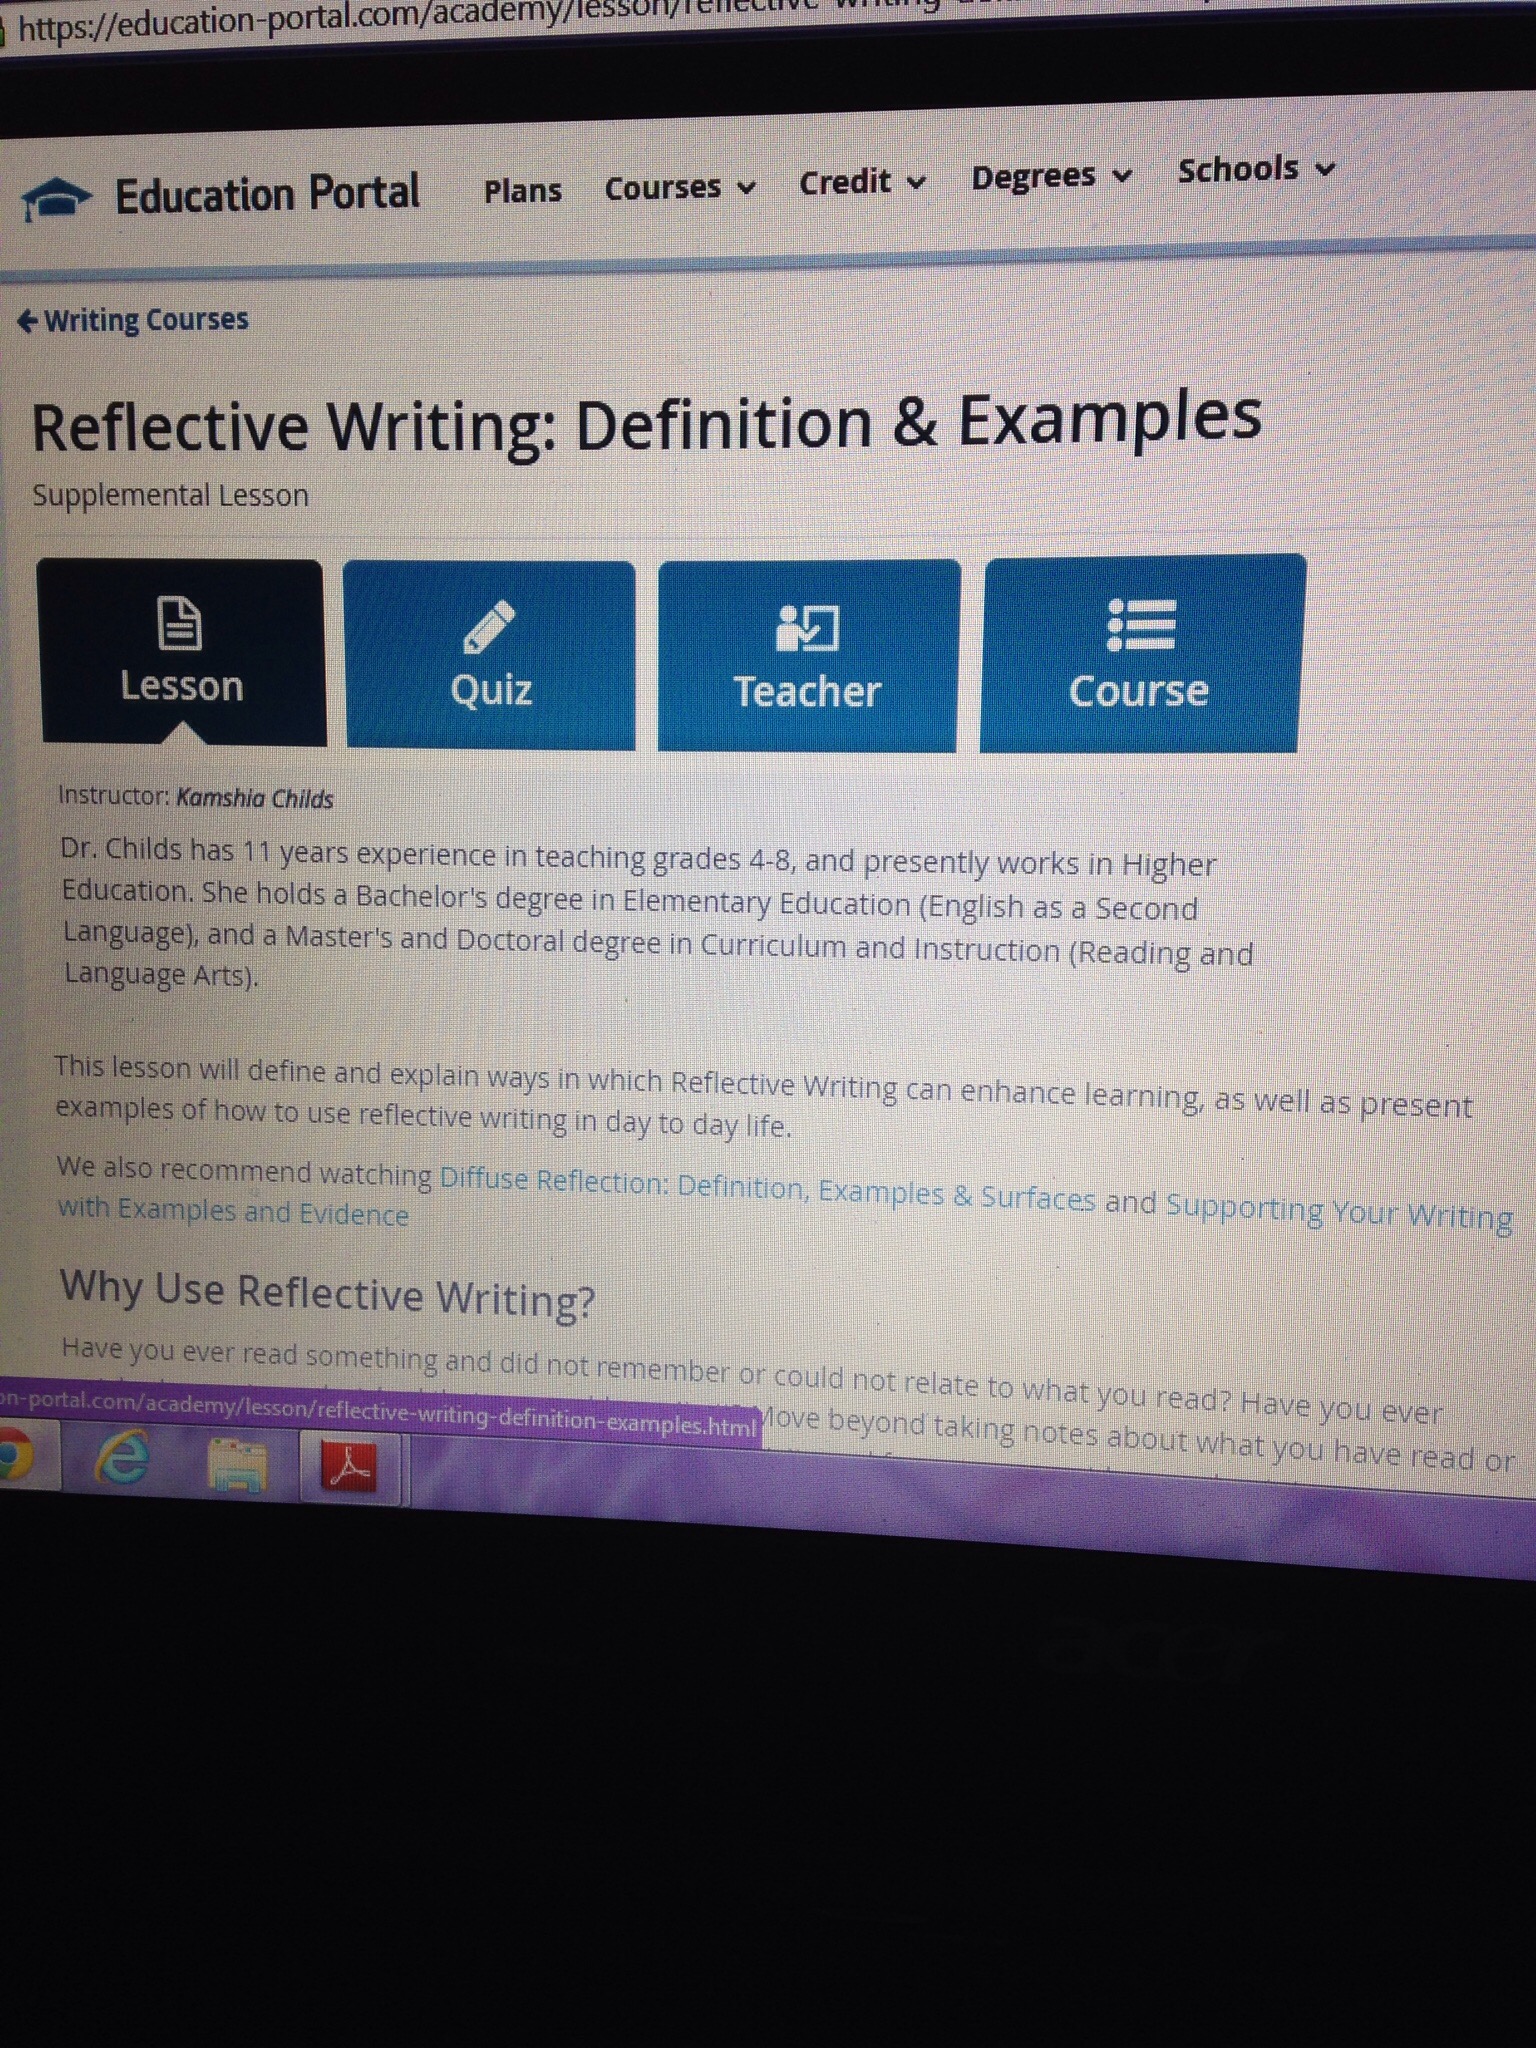Viewport: 1536px width, 2048px height.
Task: Click the instructor board icon on Teacher tab
Action: point(807,628)
